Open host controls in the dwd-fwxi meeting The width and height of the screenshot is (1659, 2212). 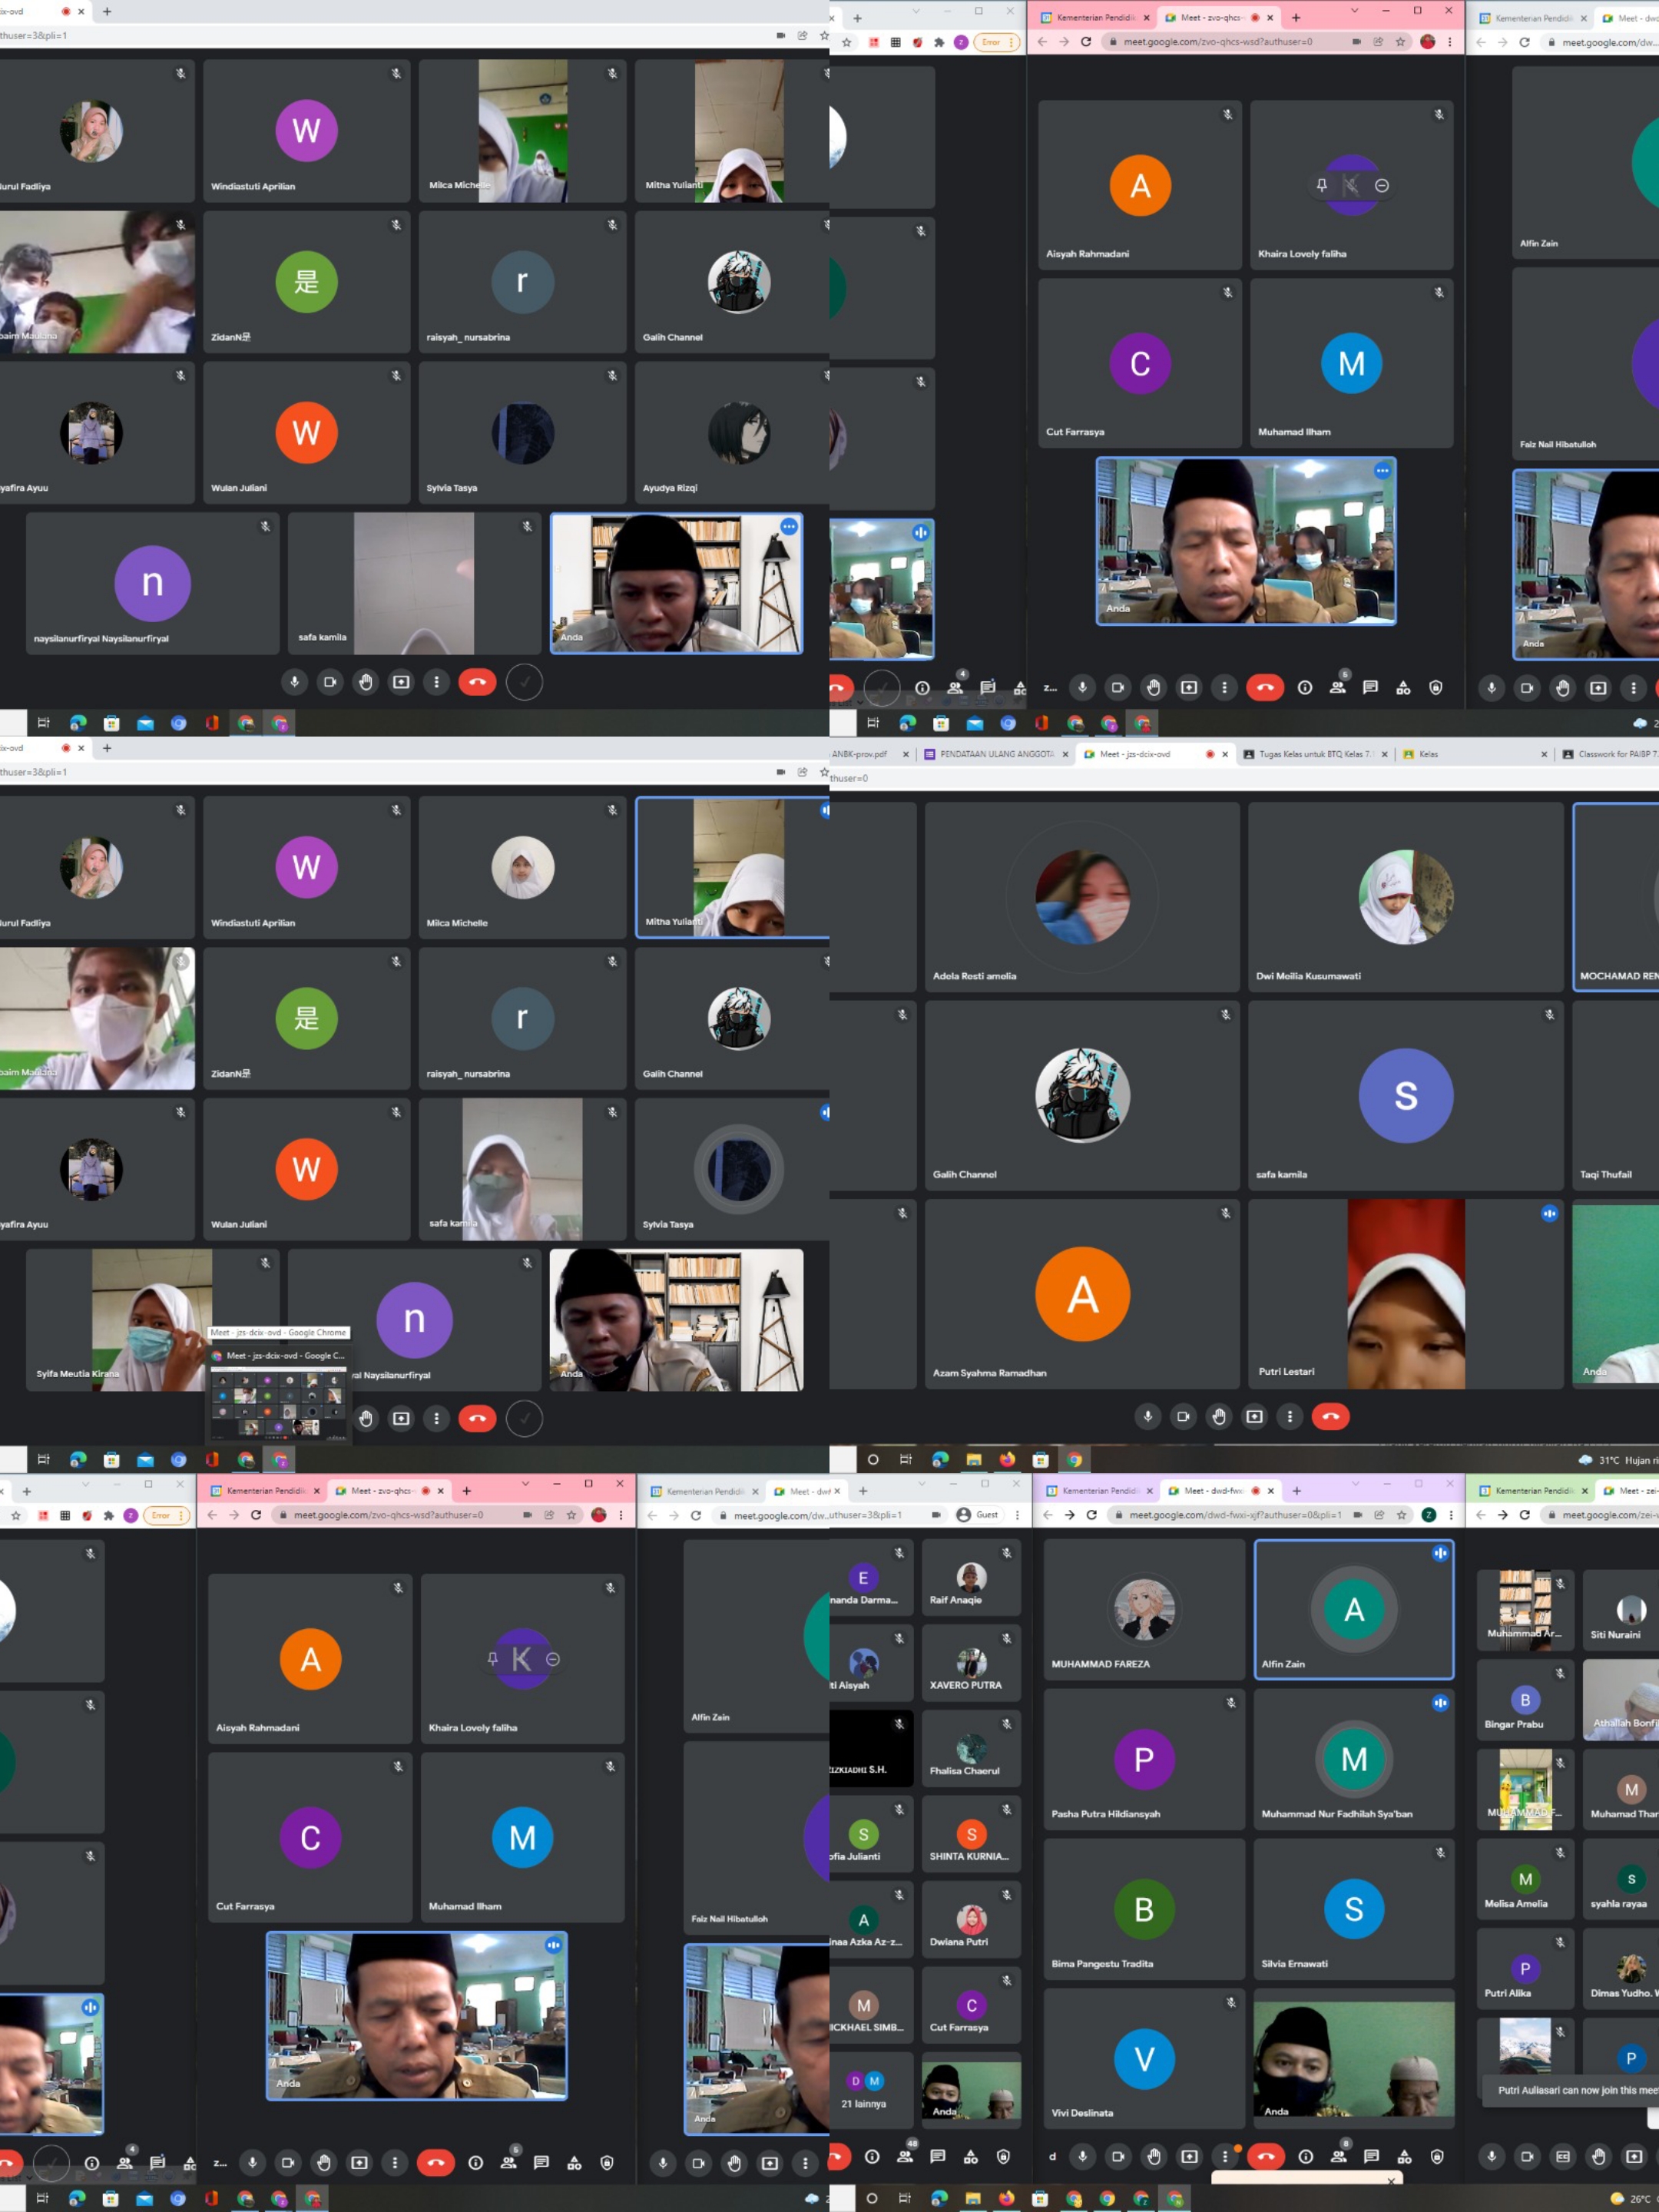click(1437, 2157)
